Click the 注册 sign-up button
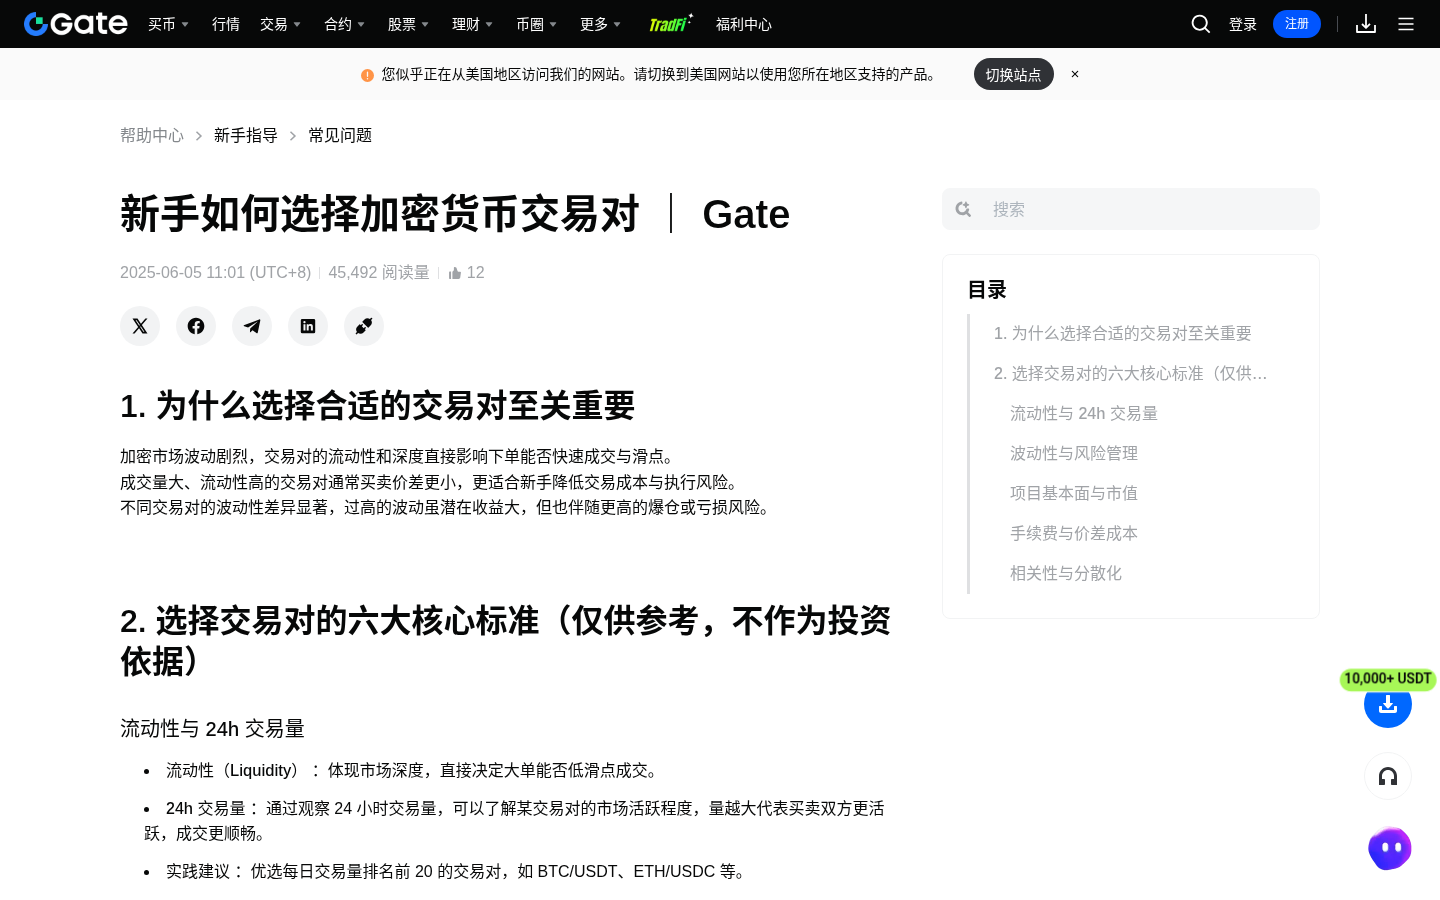Screen dimensions: 1440x900 (x=1297, y=24)
